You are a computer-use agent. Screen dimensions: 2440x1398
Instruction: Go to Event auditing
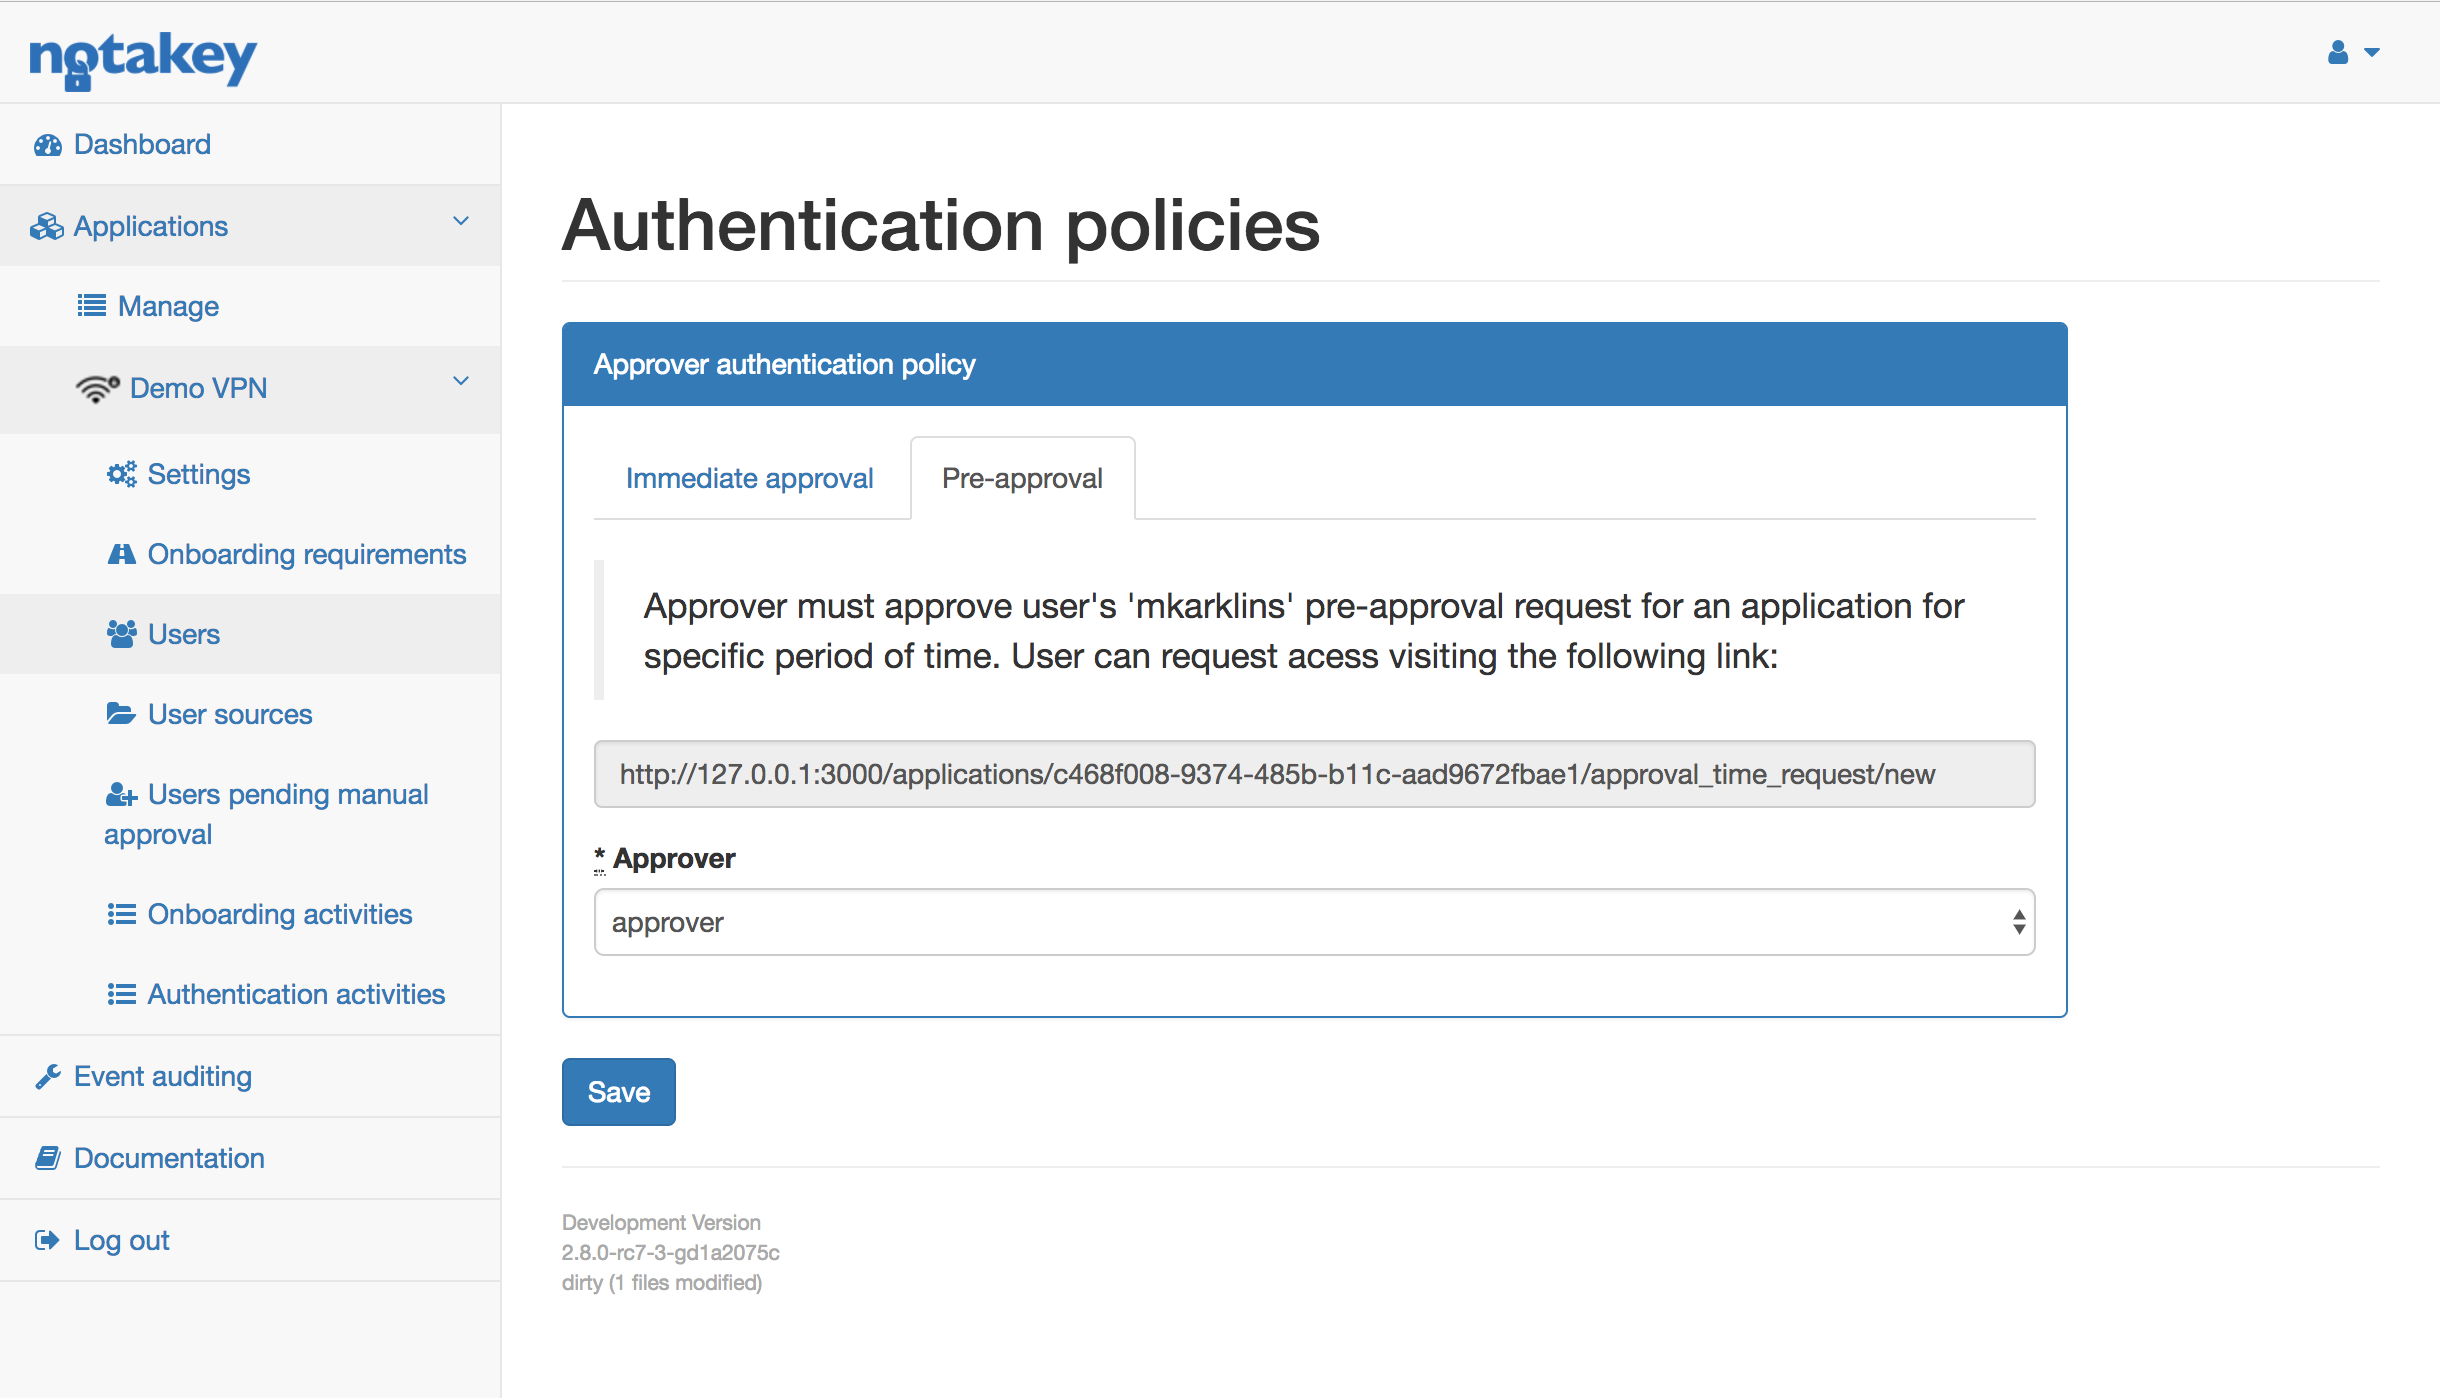coord(163,1075)
